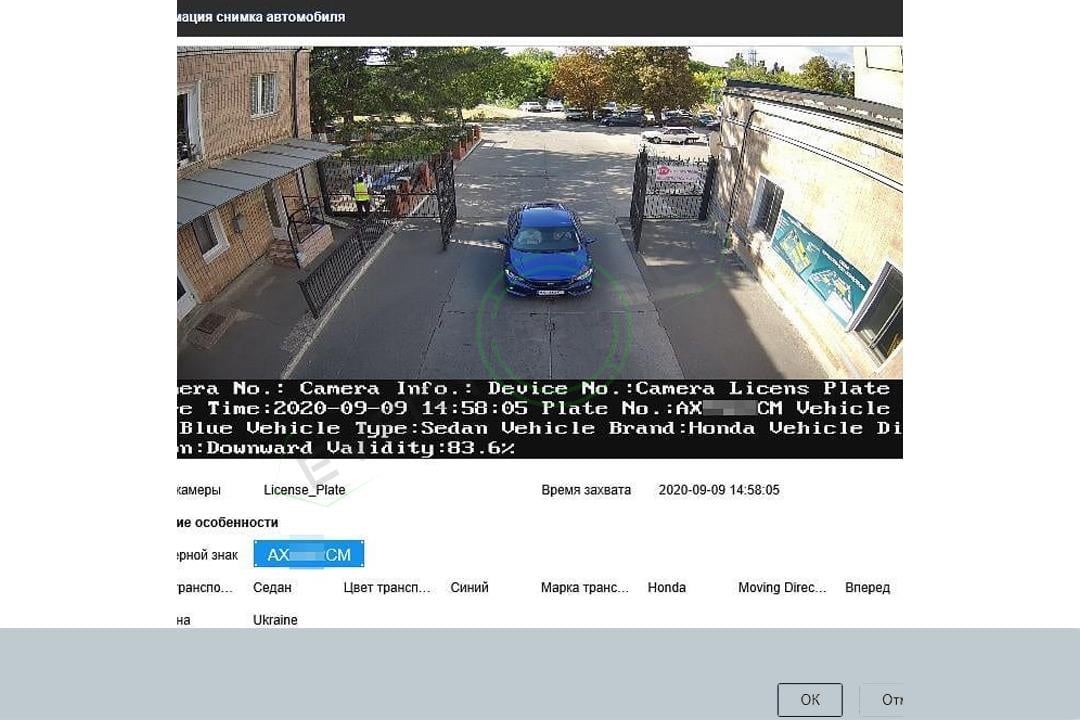Select the highlighted AX…CM plate number field
Image resolution: width=1080 pixels, height=720 pixels.
pos(309,554)
